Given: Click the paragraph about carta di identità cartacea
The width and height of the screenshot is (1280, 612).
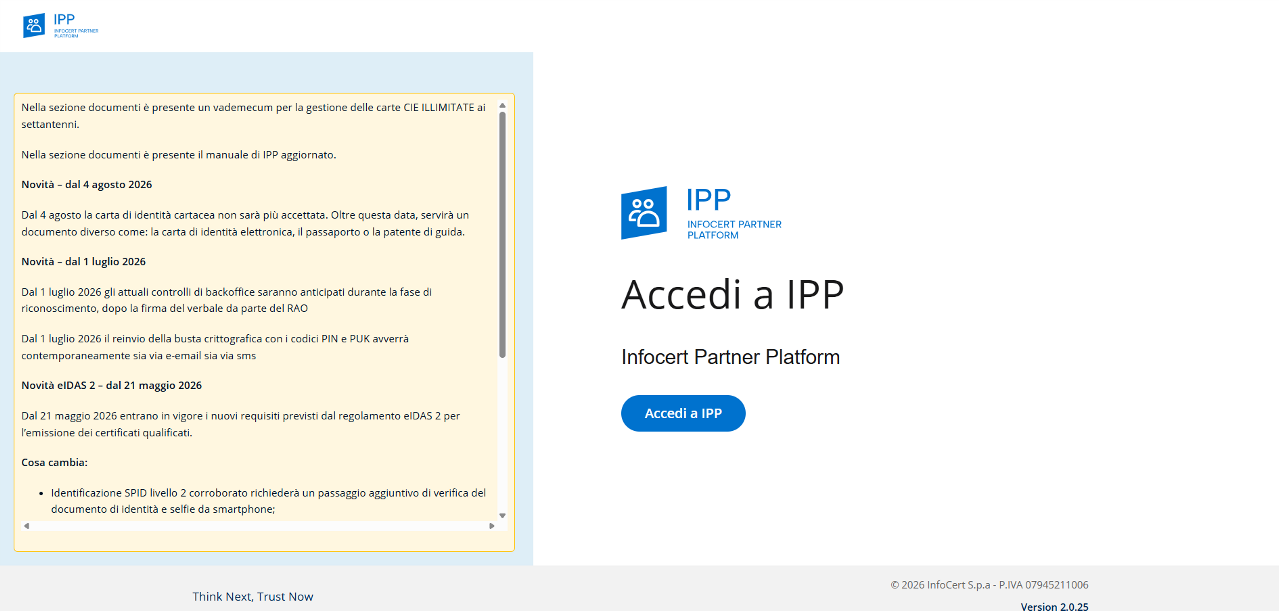Looking at the screenshot, I should [245, 223].
